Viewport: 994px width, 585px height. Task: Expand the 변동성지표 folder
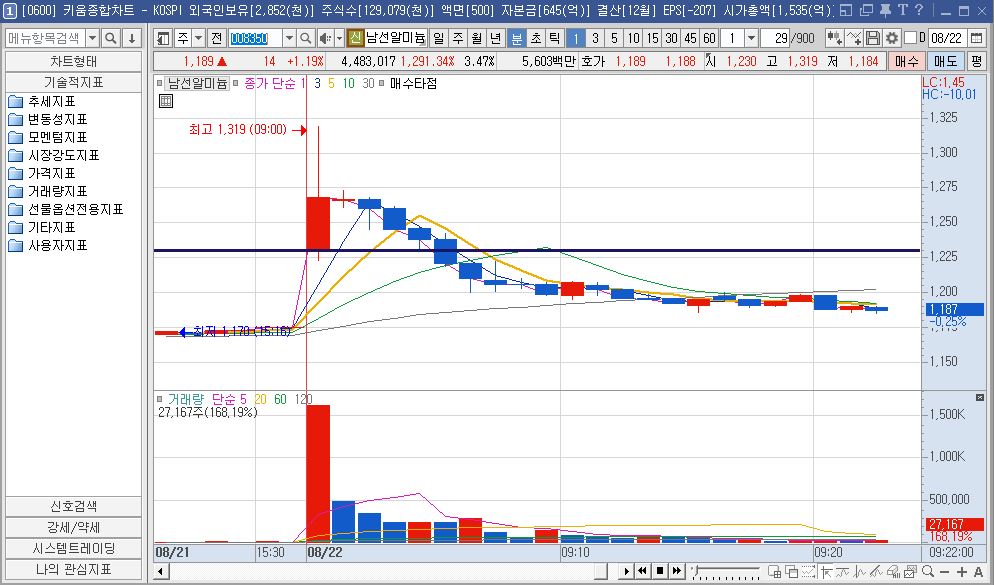48,119
